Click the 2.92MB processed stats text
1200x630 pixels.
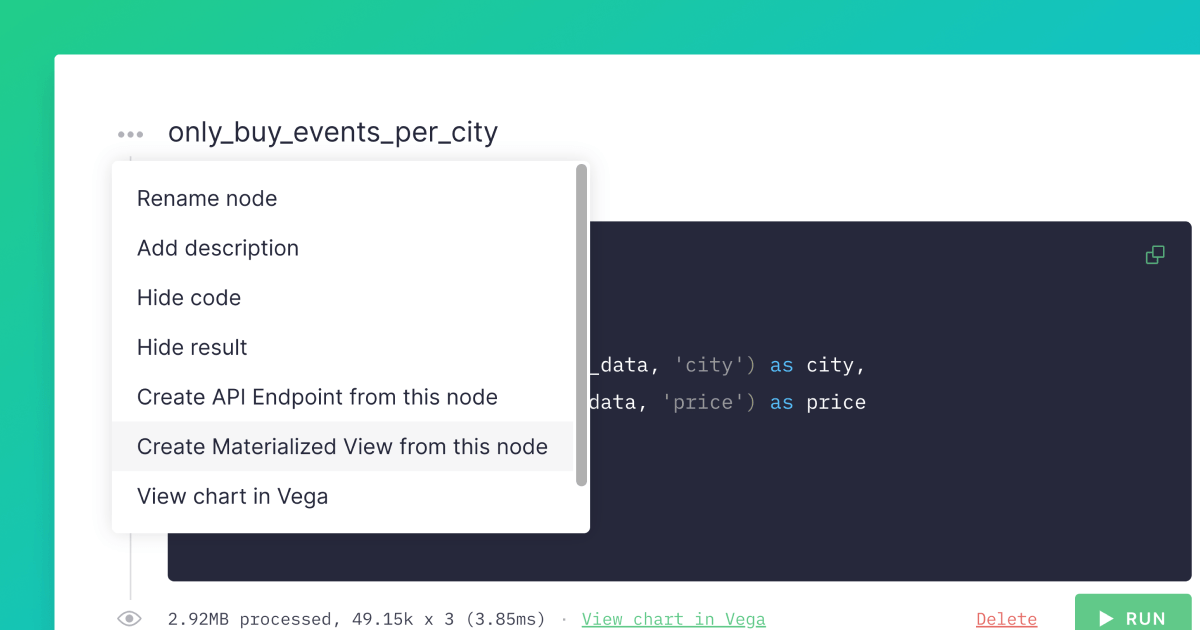tap(356, 619)
